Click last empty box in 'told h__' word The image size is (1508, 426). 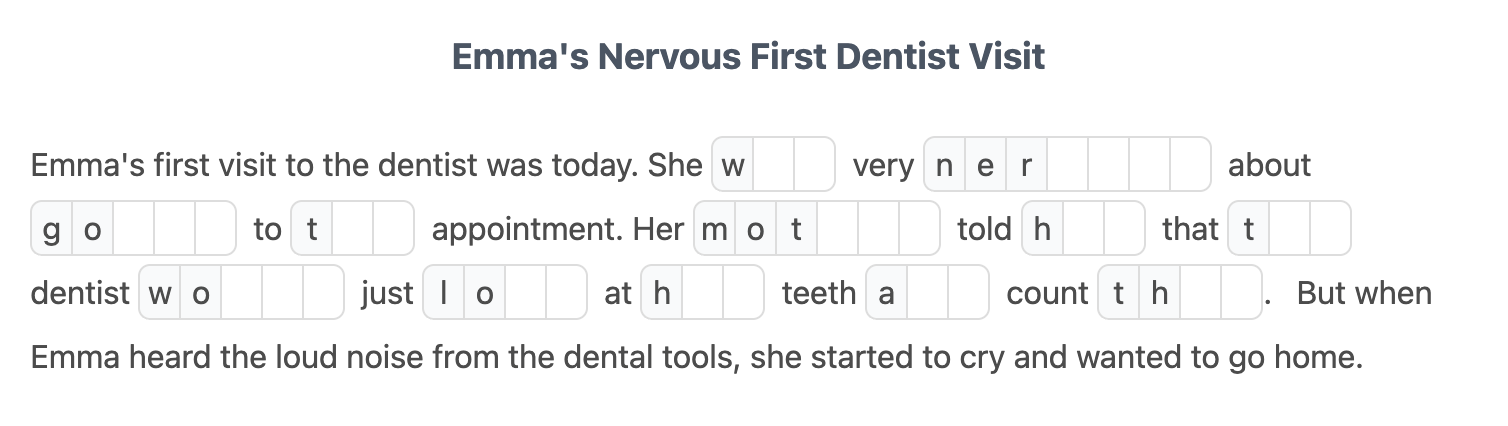coord(1124,229)
